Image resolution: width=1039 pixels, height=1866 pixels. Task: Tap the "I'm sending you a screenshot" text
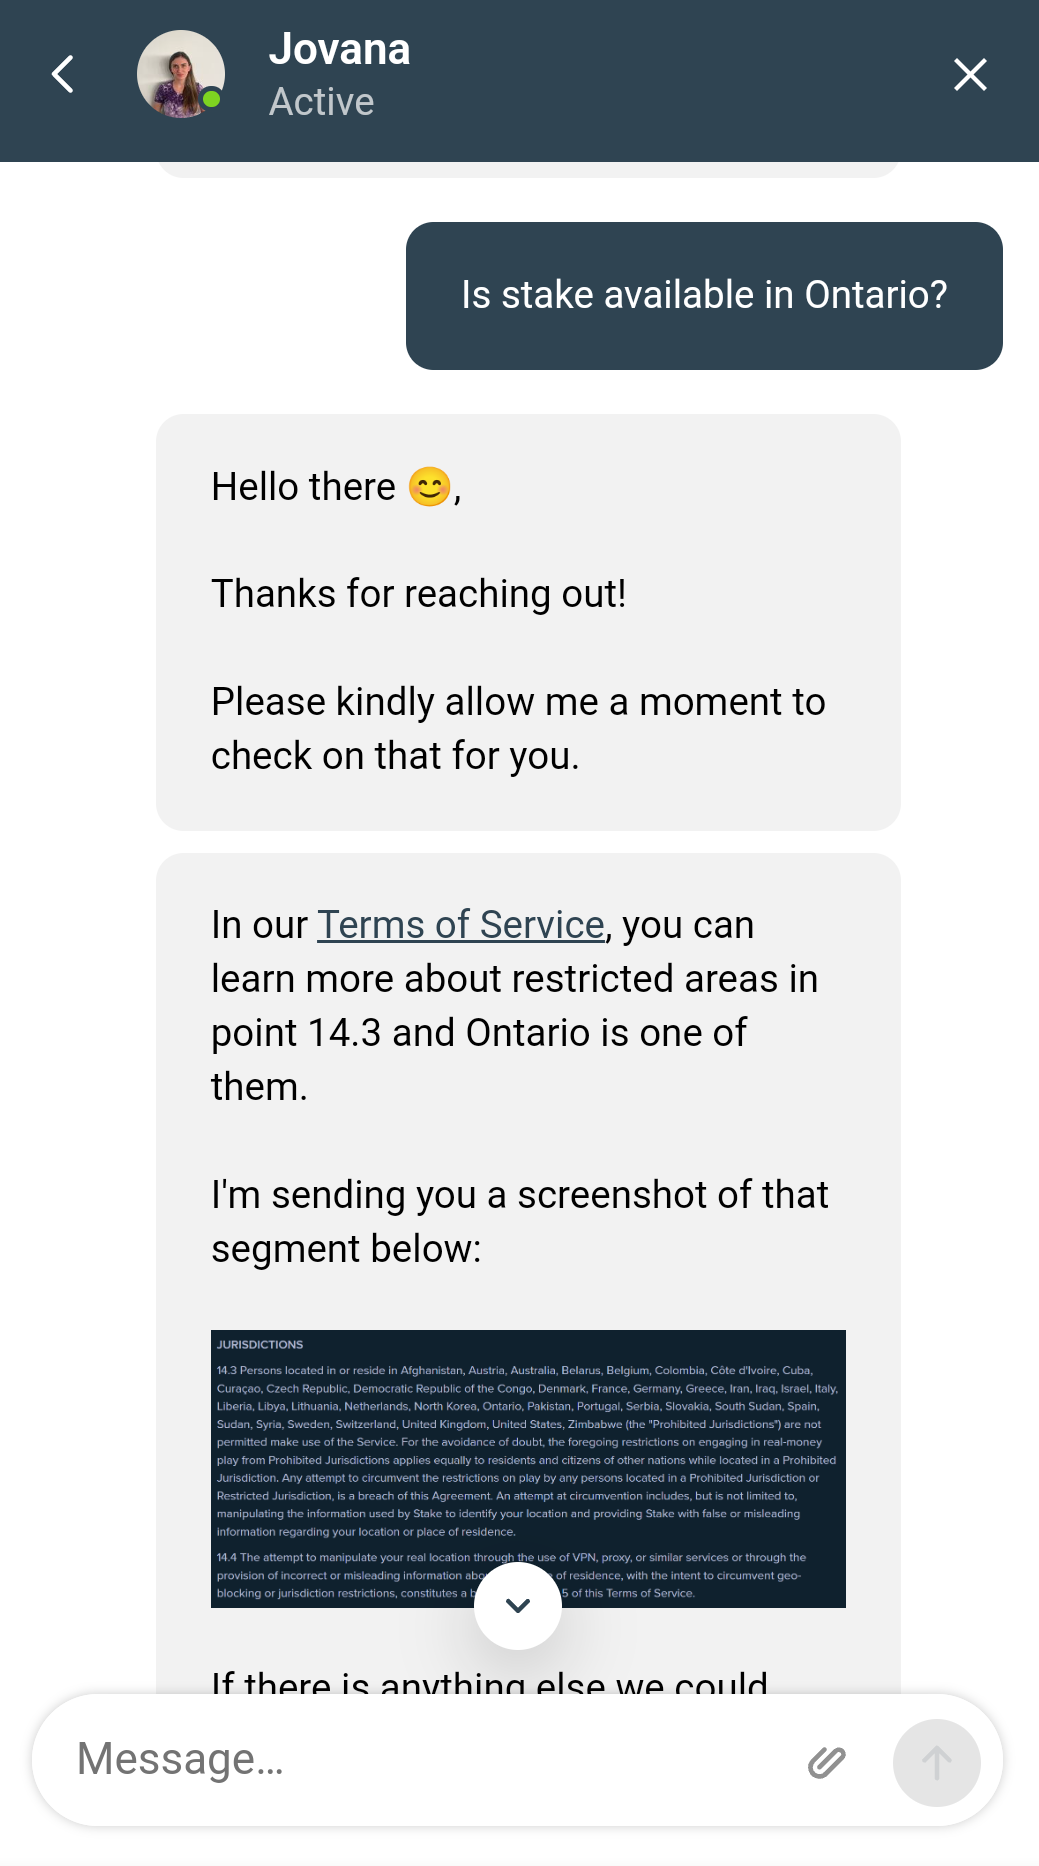520,1195
